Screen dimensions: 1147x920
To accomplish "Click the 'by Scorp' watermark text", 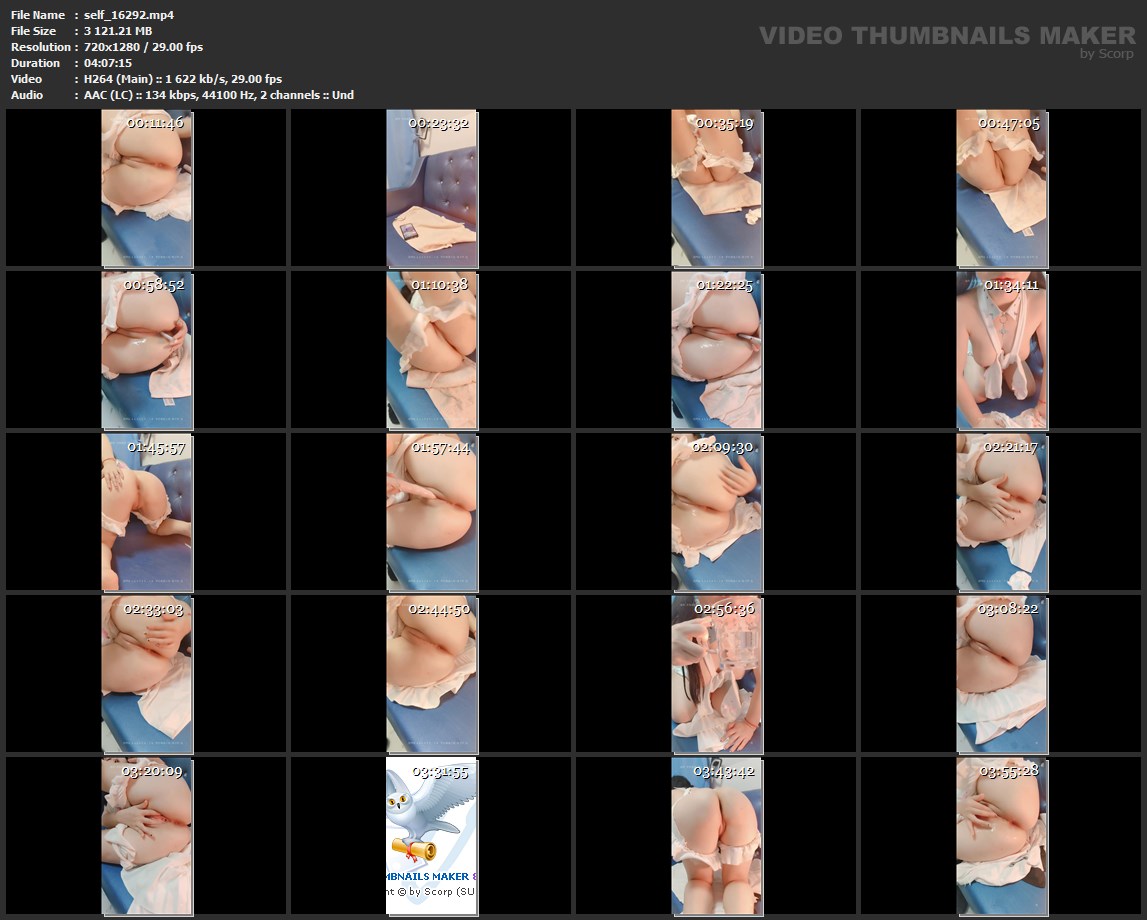I will click(x=1106, y=54).
